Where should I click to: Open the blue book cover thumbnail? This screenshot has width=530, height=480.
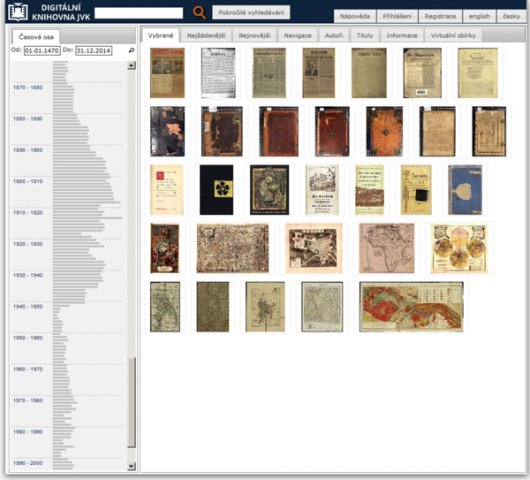tap(465, 190)
